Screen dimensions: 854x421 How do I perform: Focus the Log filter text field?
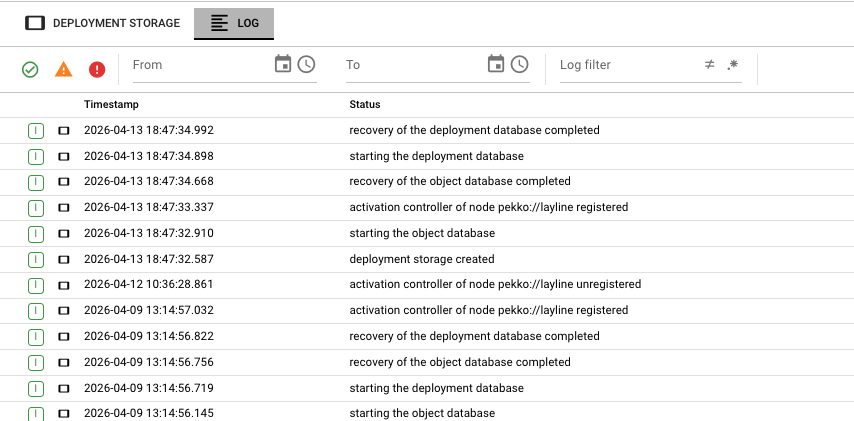point(625,65)
